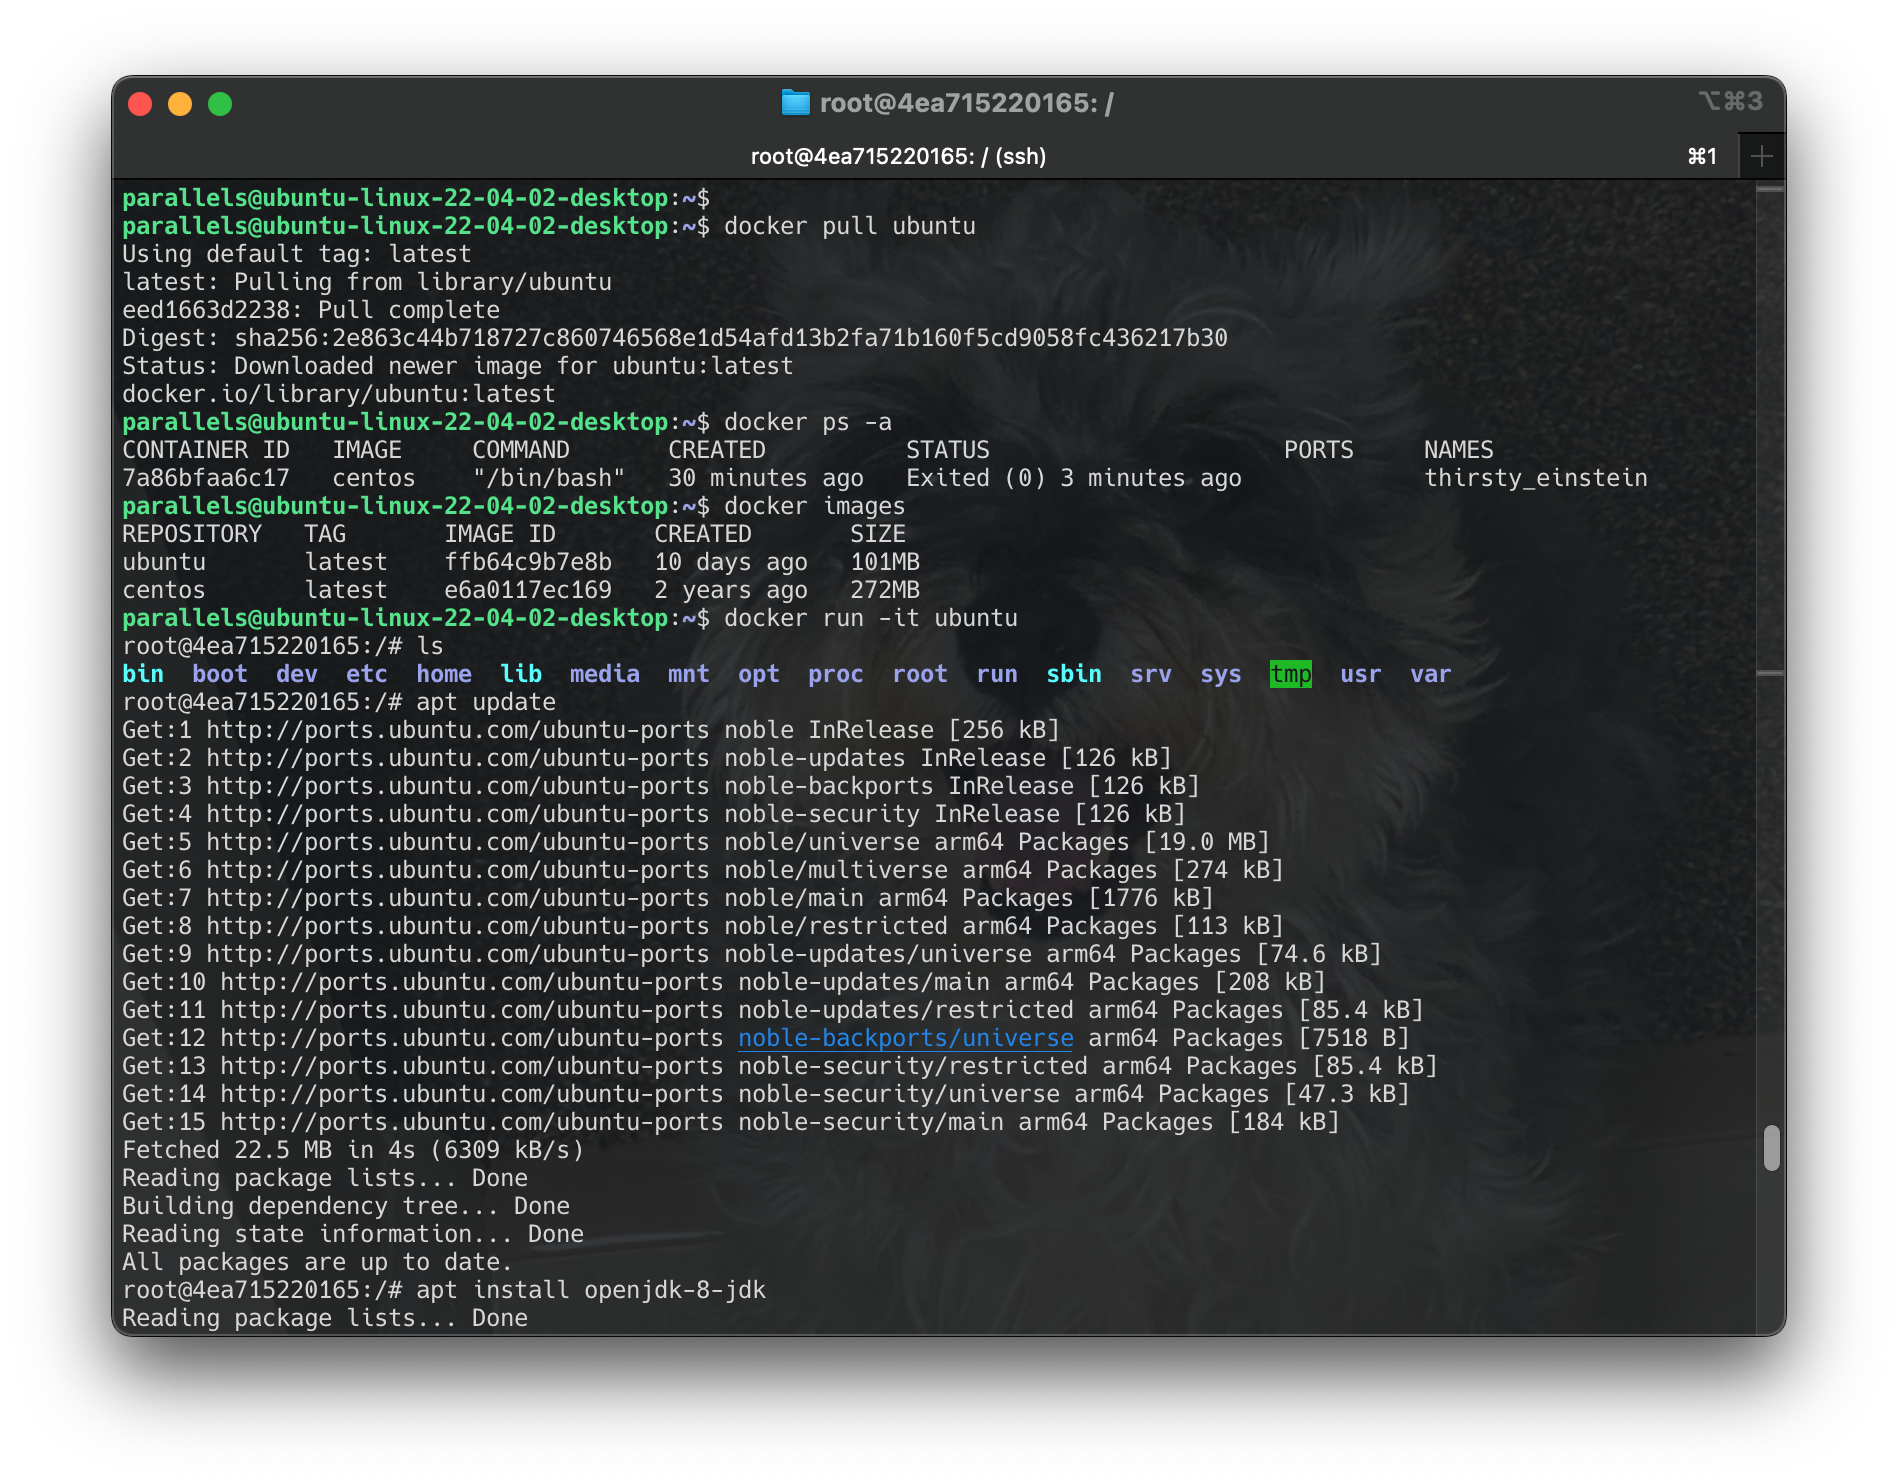Click the 272MB size value for centos

coord(885,590)
